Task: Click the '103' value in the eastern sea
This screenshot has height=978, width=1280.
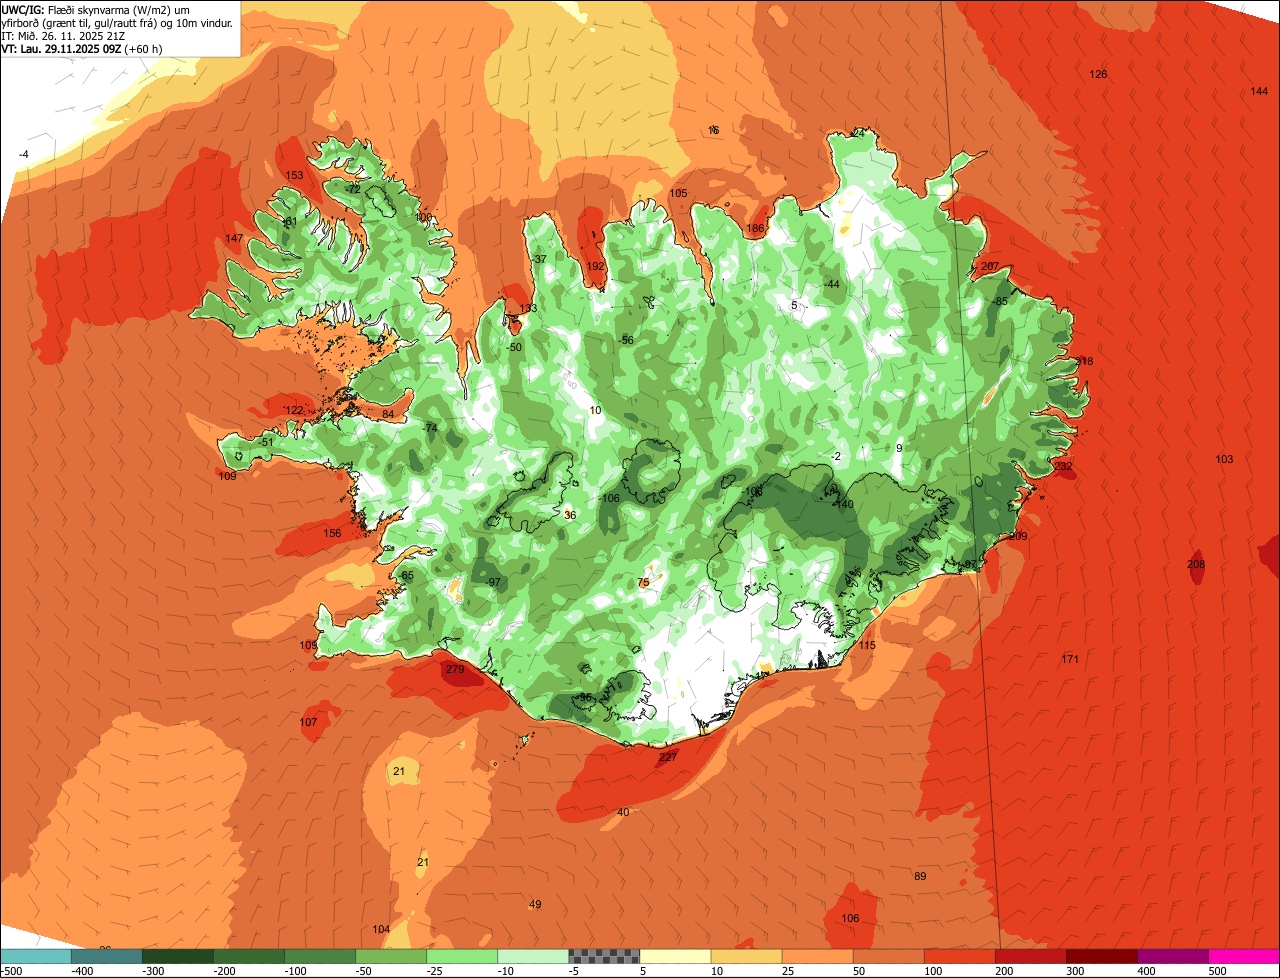Action: pos(1224,460)
